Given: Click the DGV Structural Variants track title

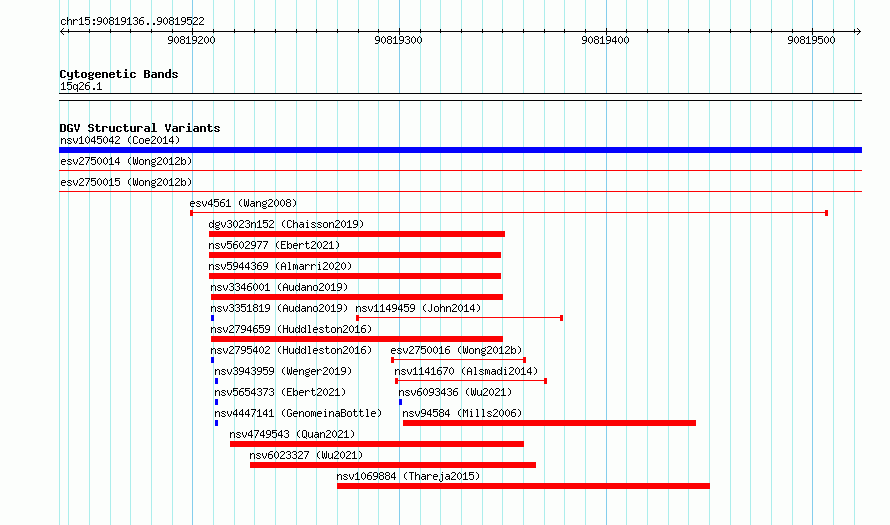Looking at the screenshot, I should tap(140, 128).
